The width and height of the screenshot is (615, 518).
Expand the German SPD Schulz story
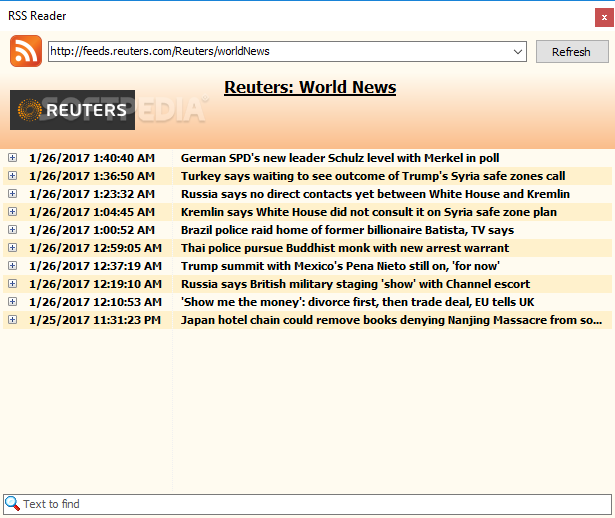pyautogui.click(x=13, y=158)
